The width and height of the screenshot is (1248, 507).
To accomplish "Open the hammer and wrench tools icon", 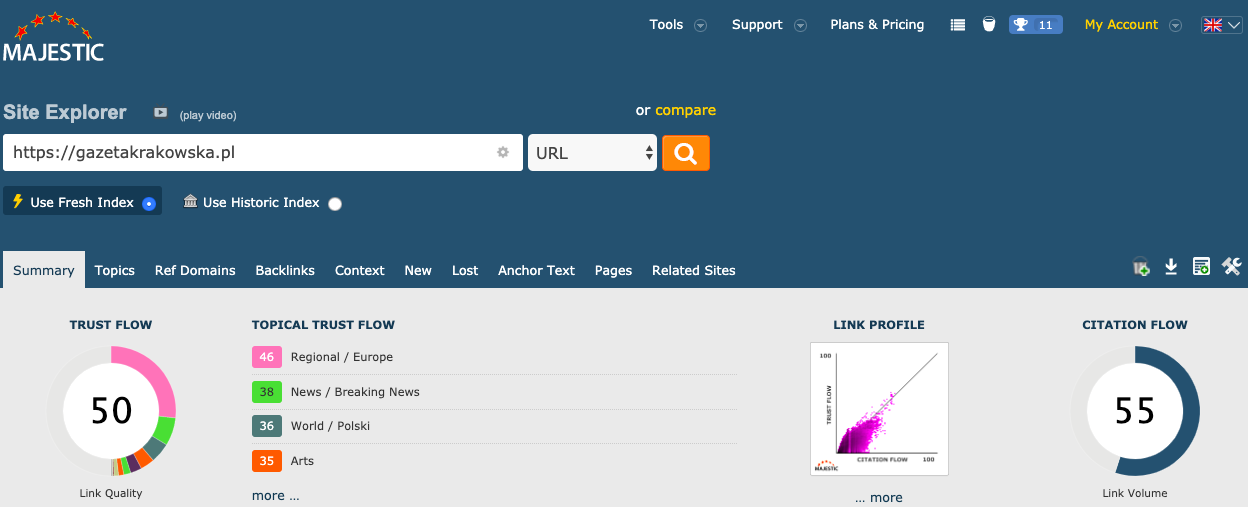I will [x=1231, y=266].
